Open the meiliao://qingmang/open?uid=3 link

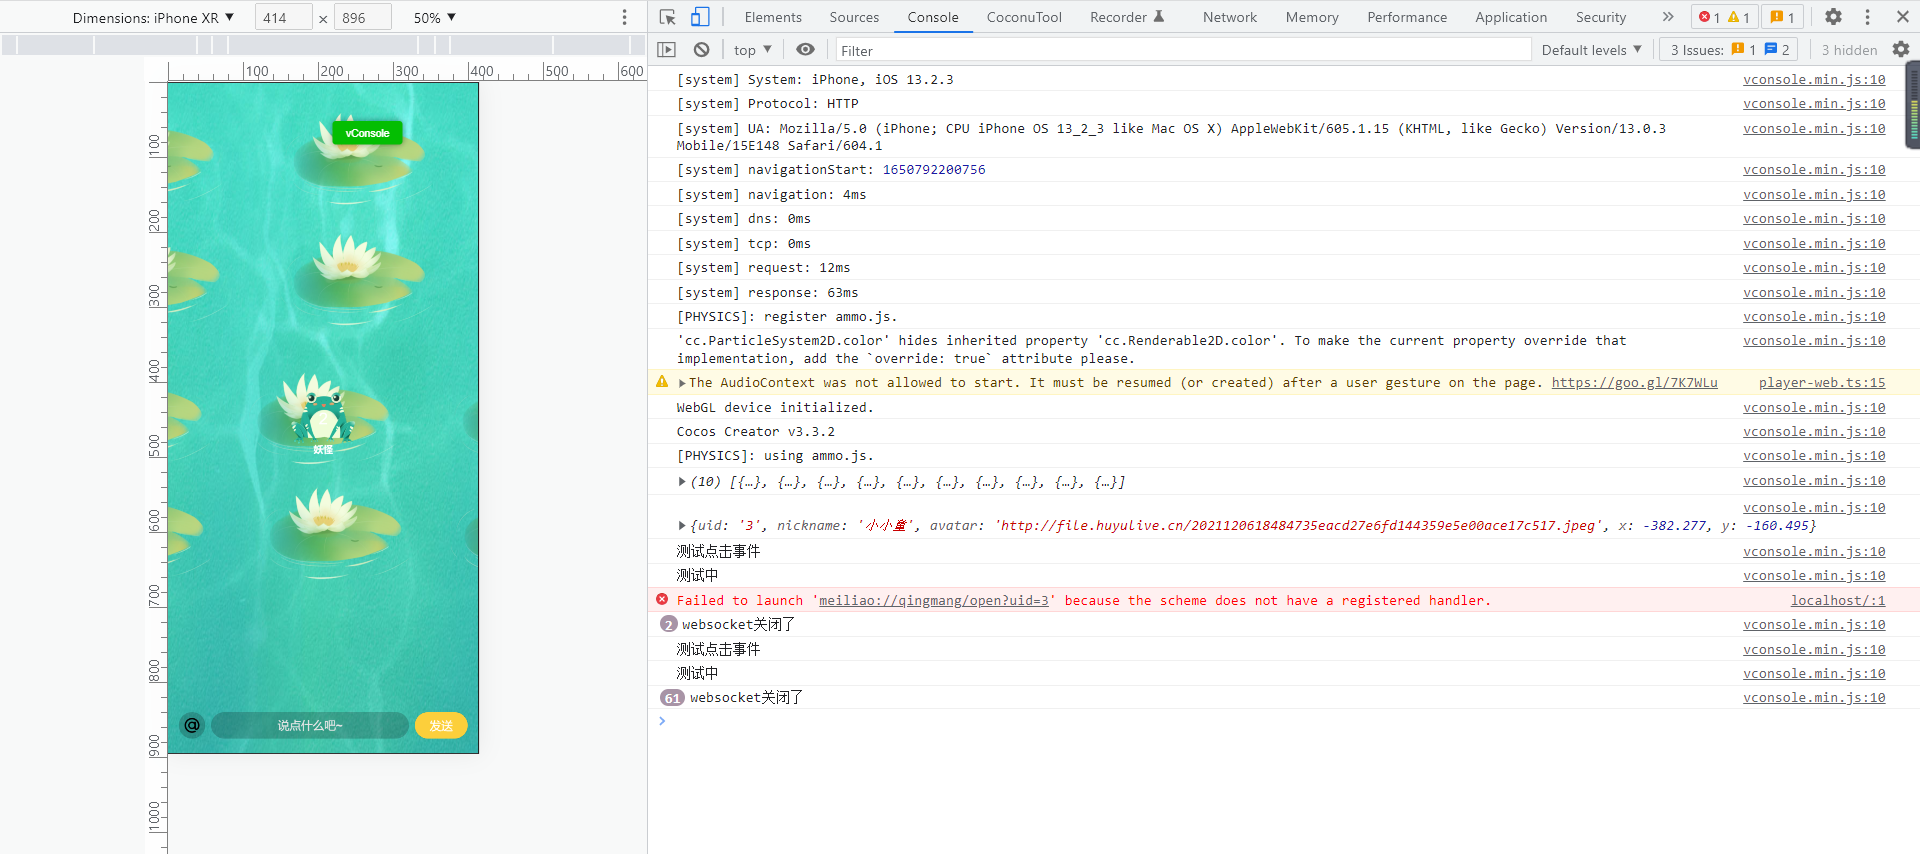(x=934, y=601)
